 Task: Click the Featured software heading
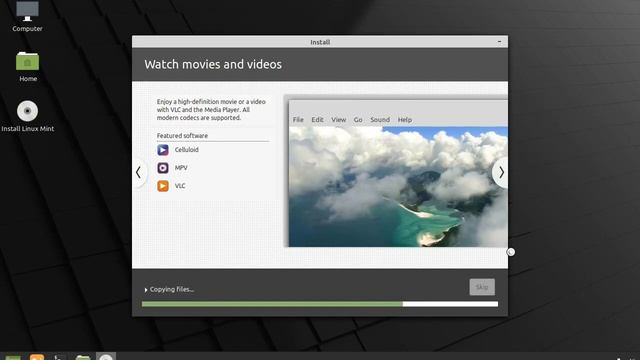pos(182,136)
